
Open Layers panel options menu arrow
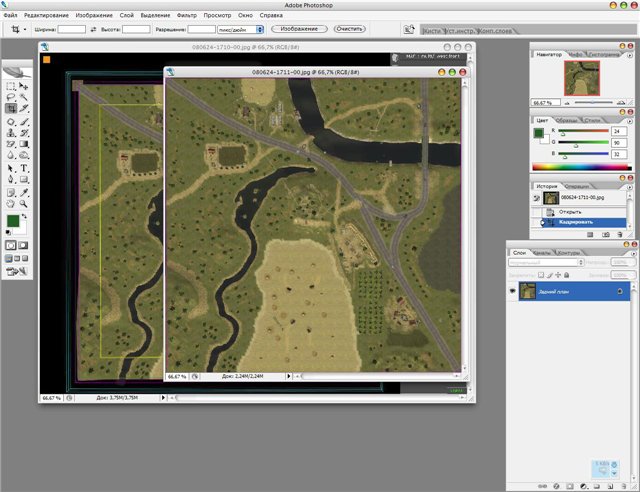coord(633,254)
